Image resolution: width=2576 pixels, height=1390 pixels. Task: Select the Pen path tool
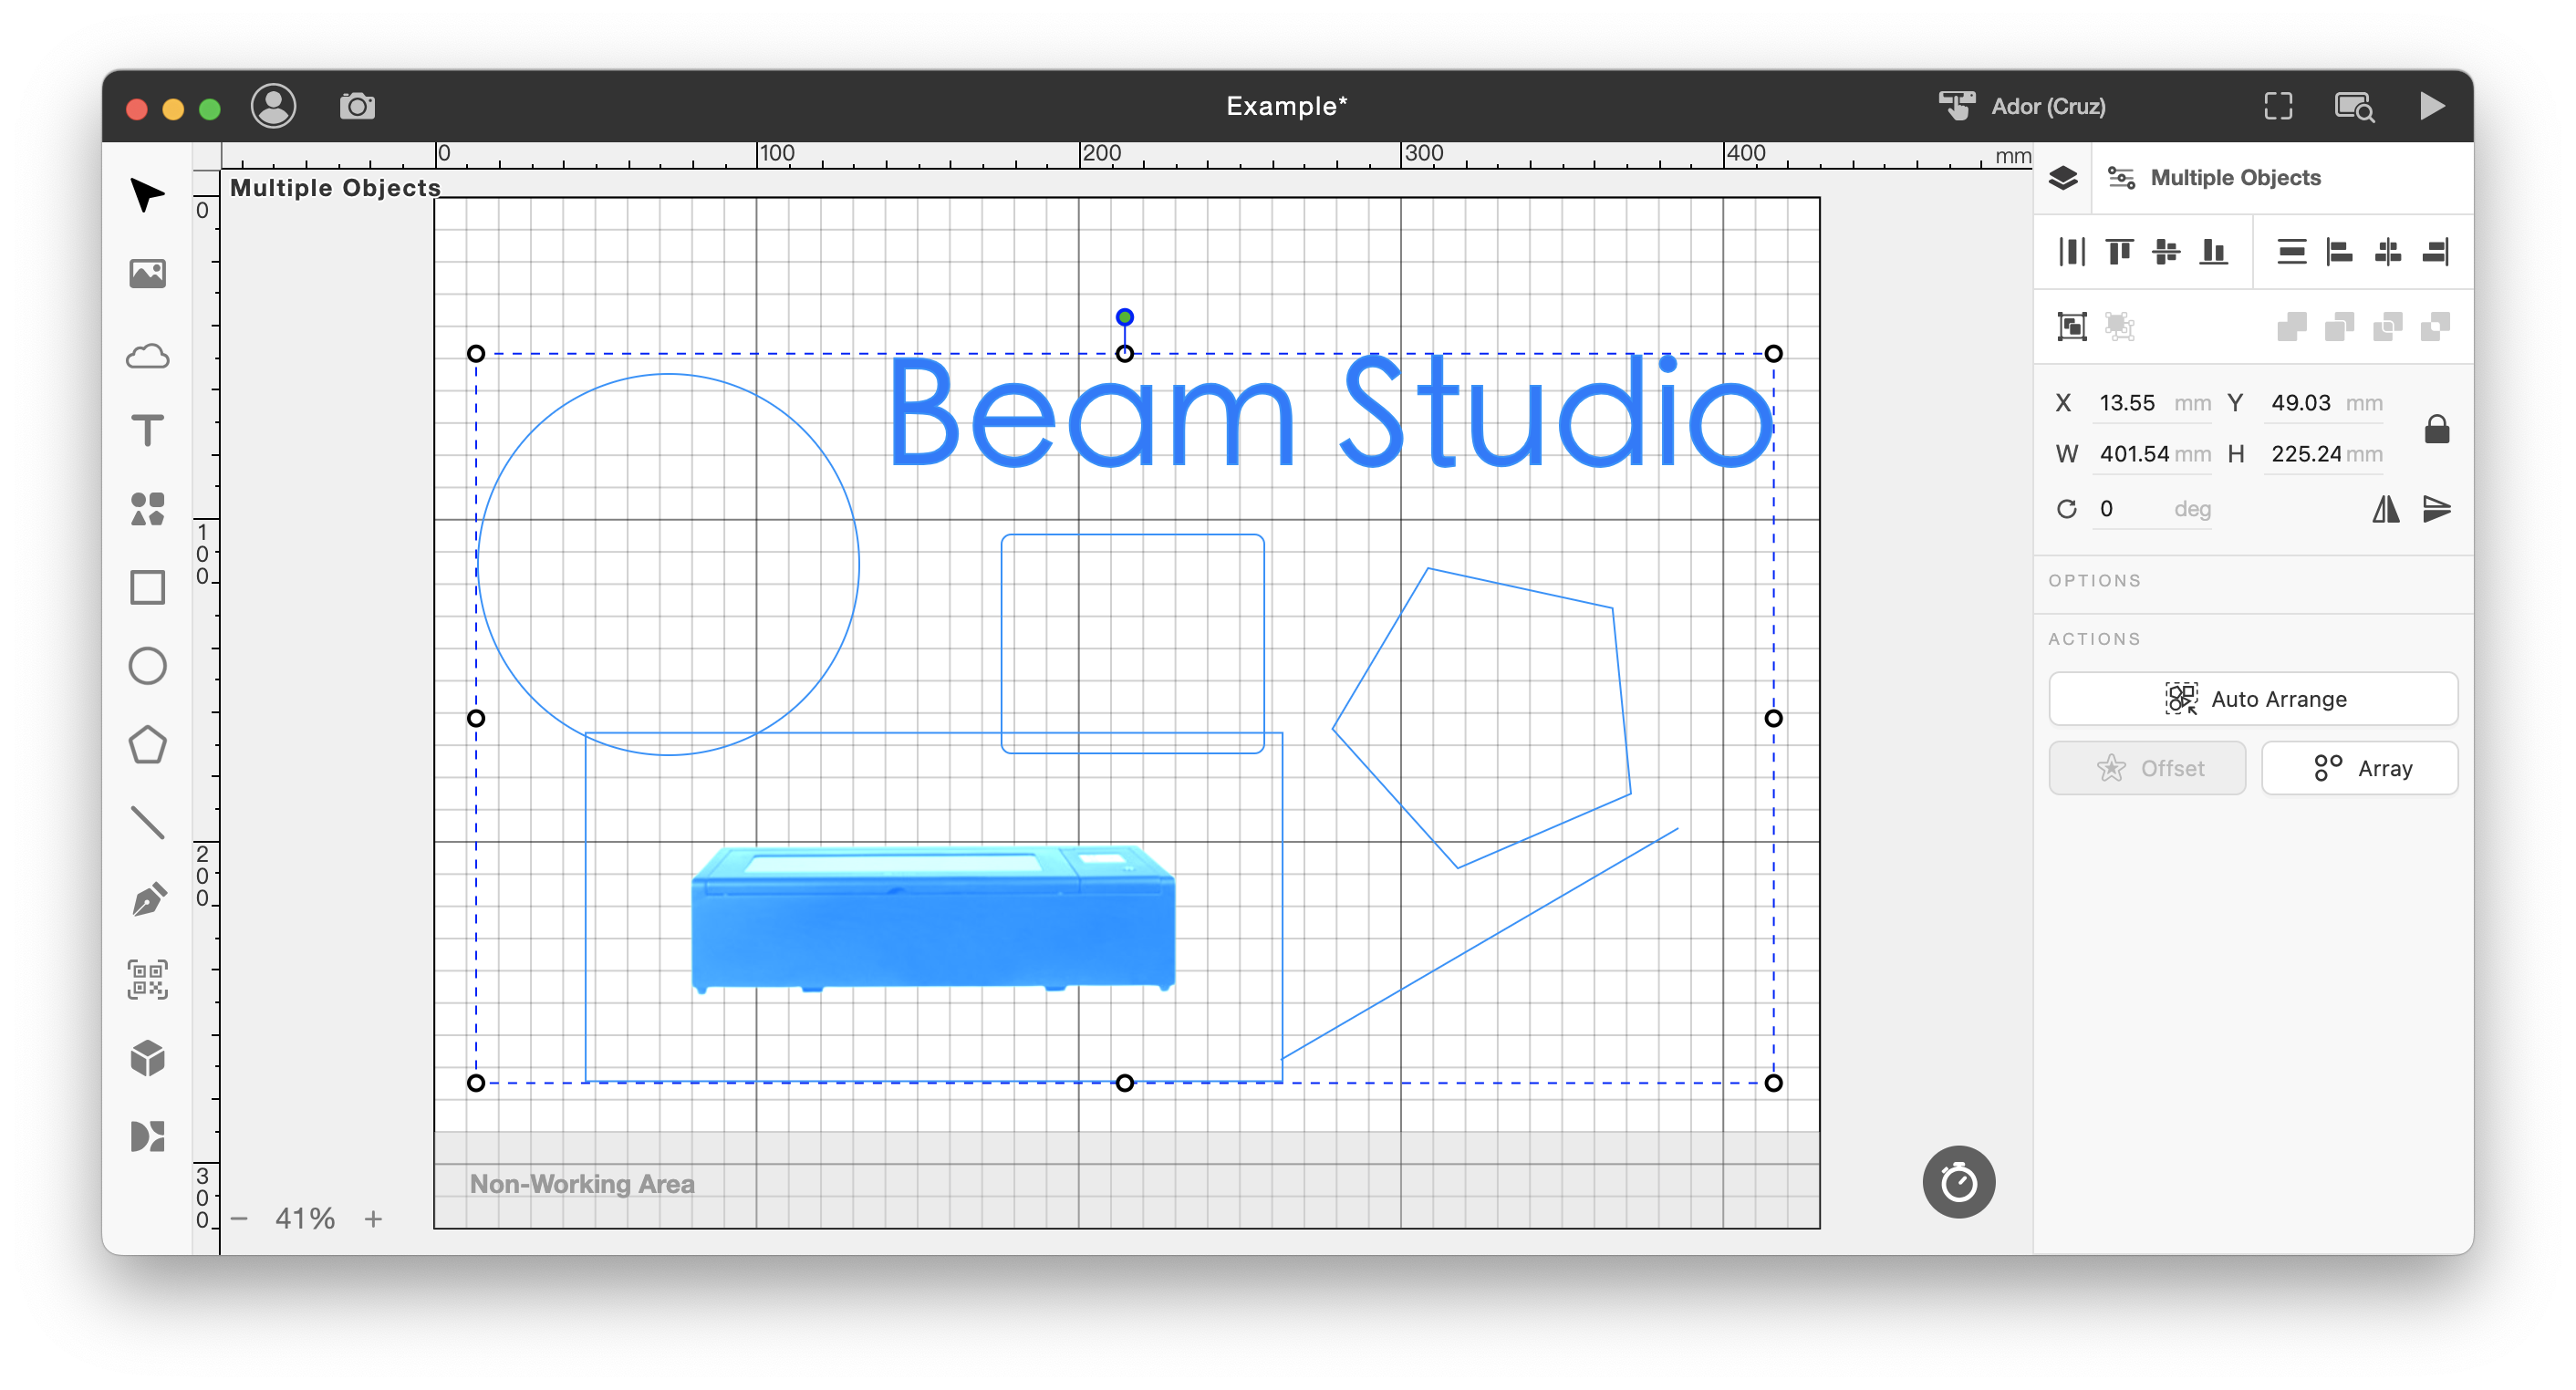tap(147, 900)
